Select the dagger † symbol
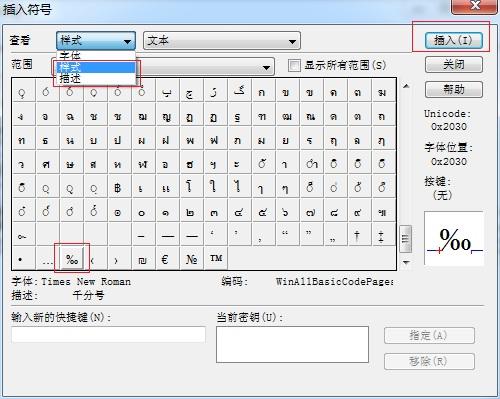The width and height of the screenshot is (500, 399). [357, 236]
